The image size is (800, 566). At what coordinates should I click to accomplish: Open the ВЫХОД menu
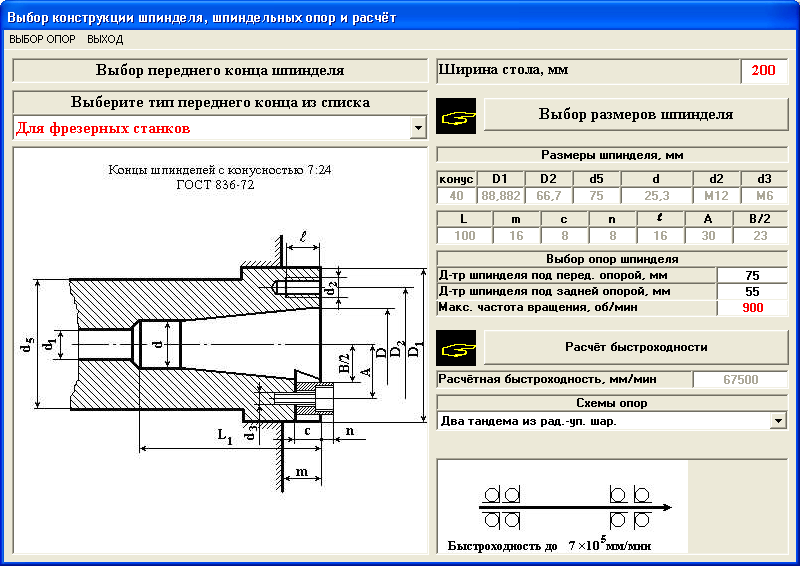pyautogui.click(x=105, y=39)
